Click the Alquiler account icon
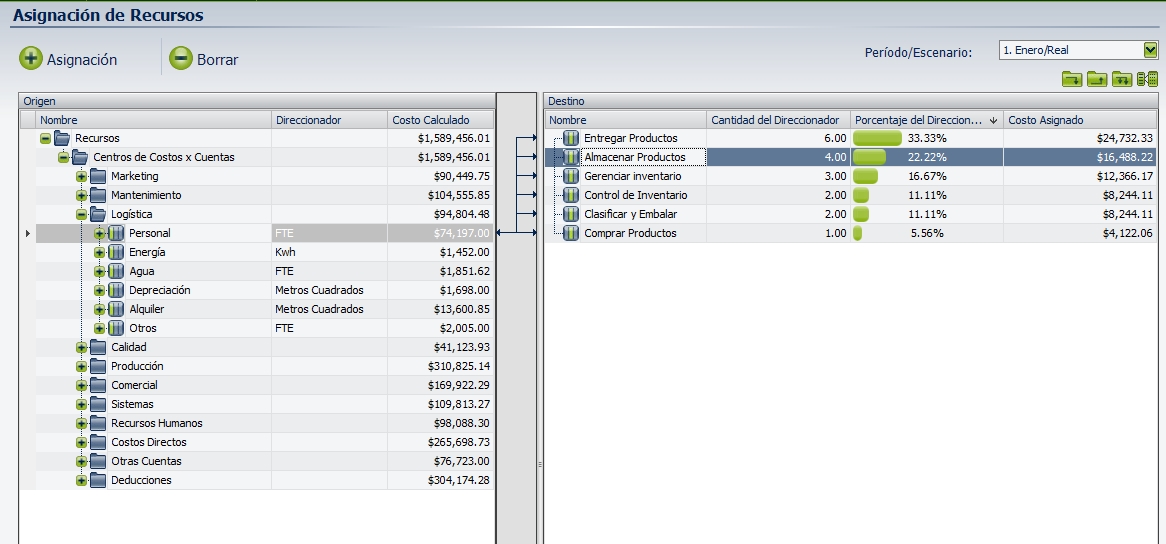1166x544 pixels. [116, 309]
